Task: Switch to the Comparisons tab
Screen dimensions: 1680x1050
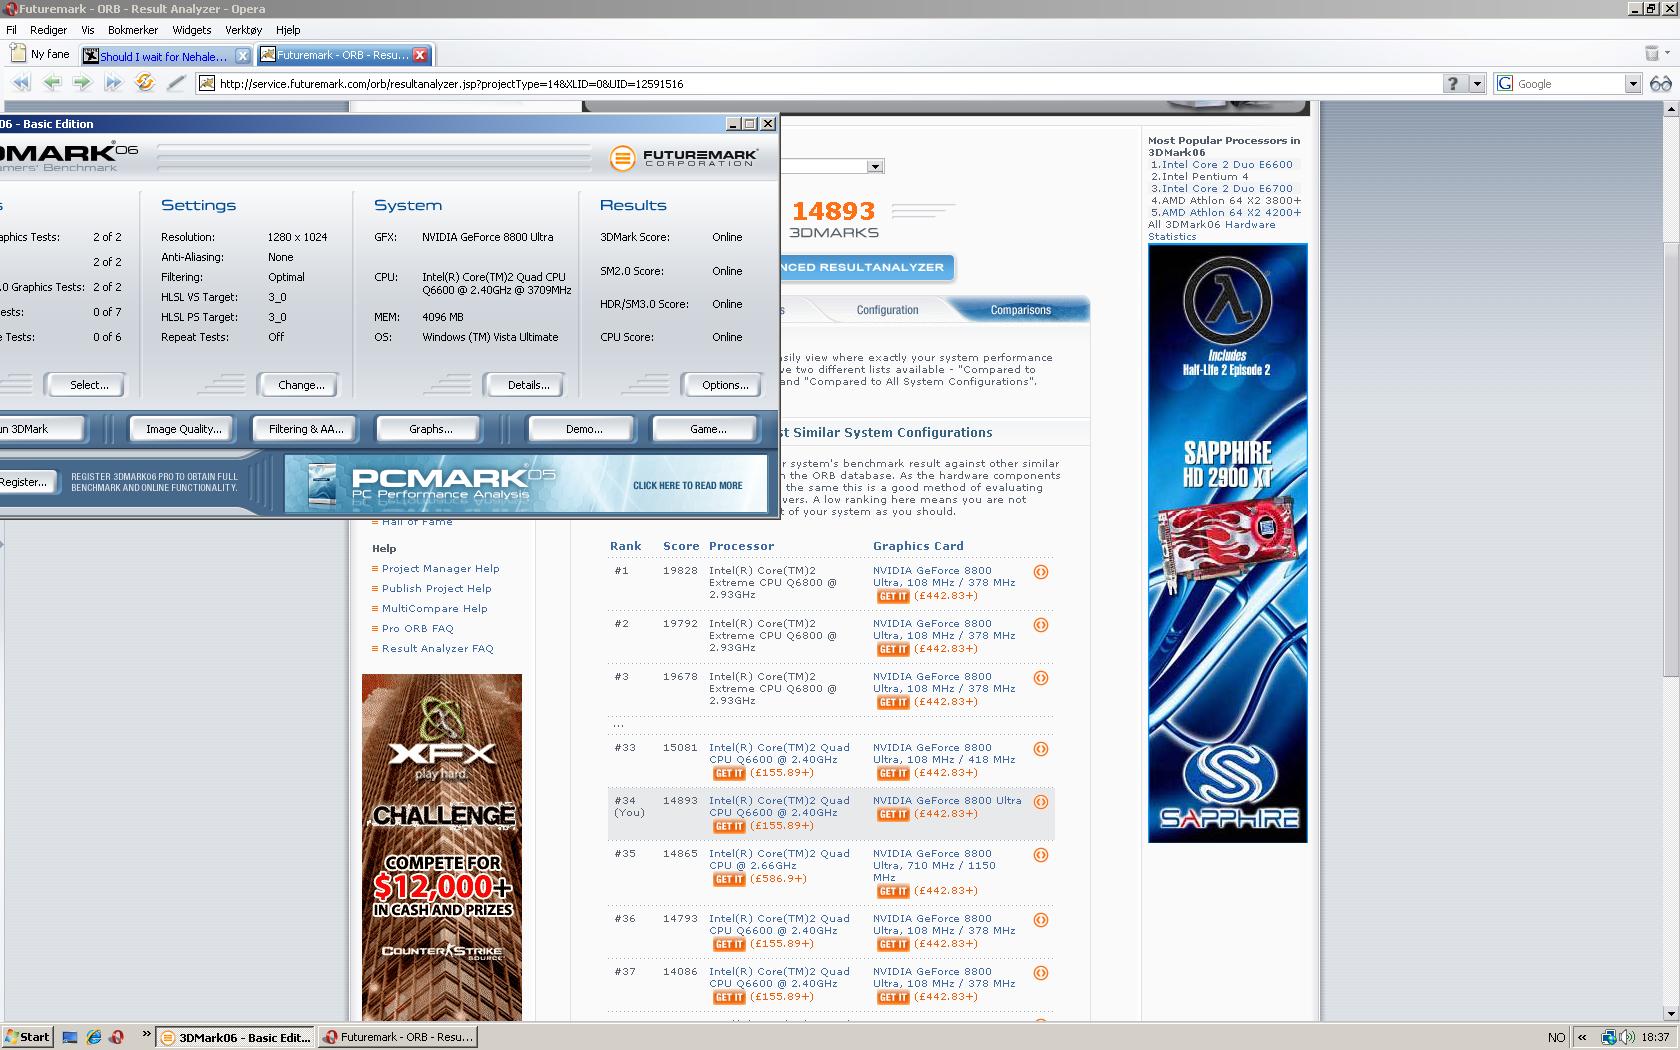Action: coord(1020,310)
